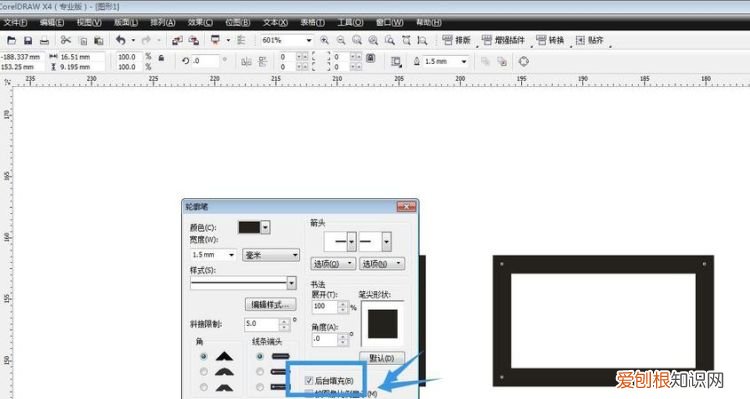Click the 转换 toolbar button
The height and width of the screenshot is (399, 750).
(550, 40)
